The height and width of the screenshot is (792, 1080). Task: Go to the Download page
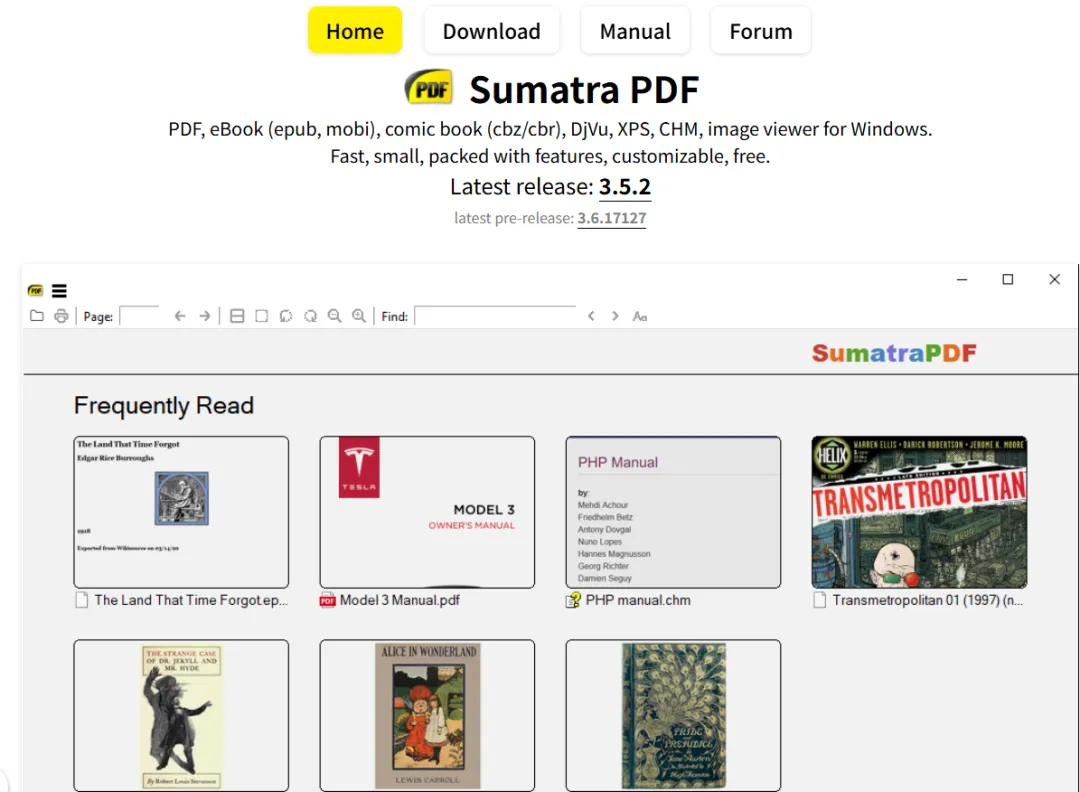click(x=491, y=30)
